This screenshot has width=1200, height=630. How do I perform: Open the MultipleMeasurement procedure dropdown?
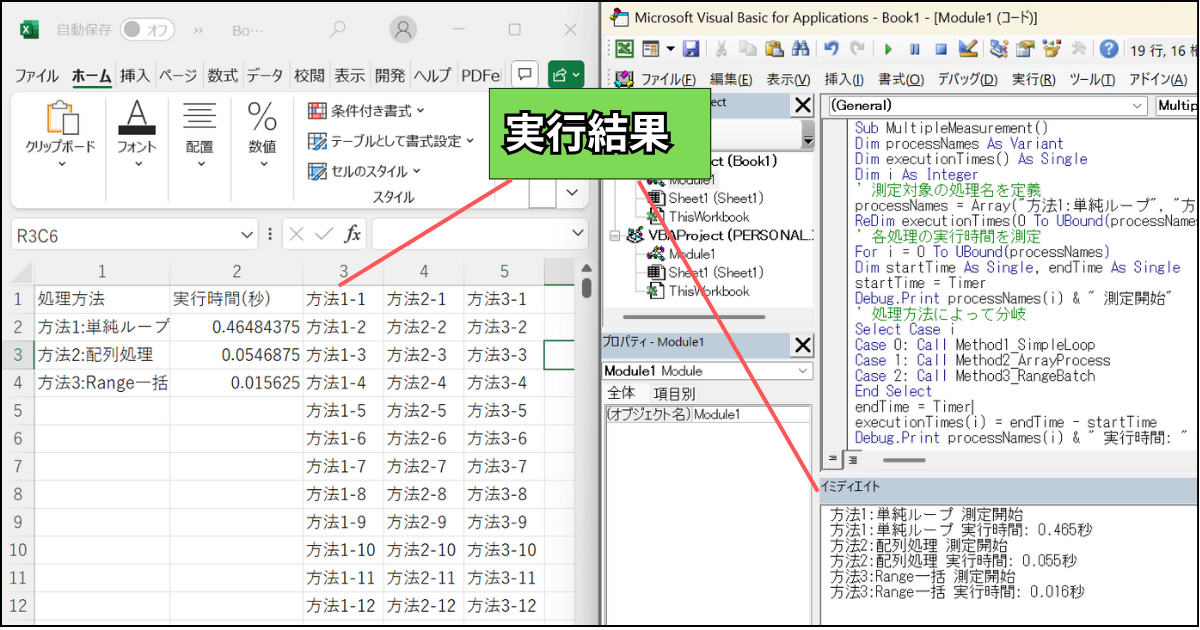click(1177, 105)
